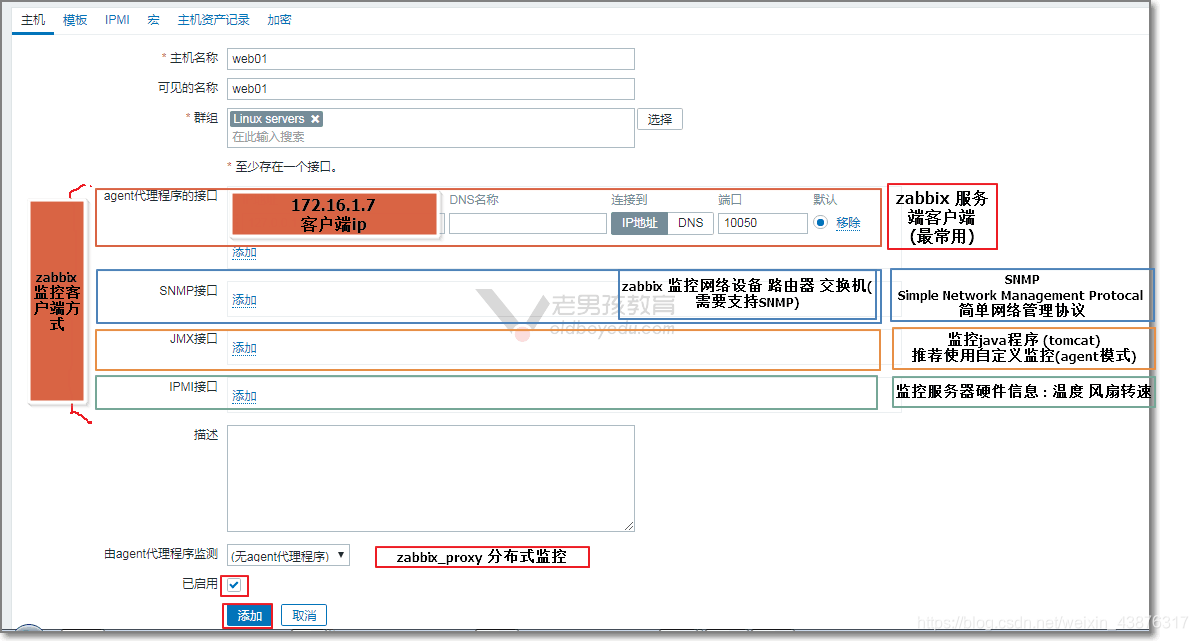Switch to the 主机 tab
Screen dimensions: 1198x641
point(33,20)
